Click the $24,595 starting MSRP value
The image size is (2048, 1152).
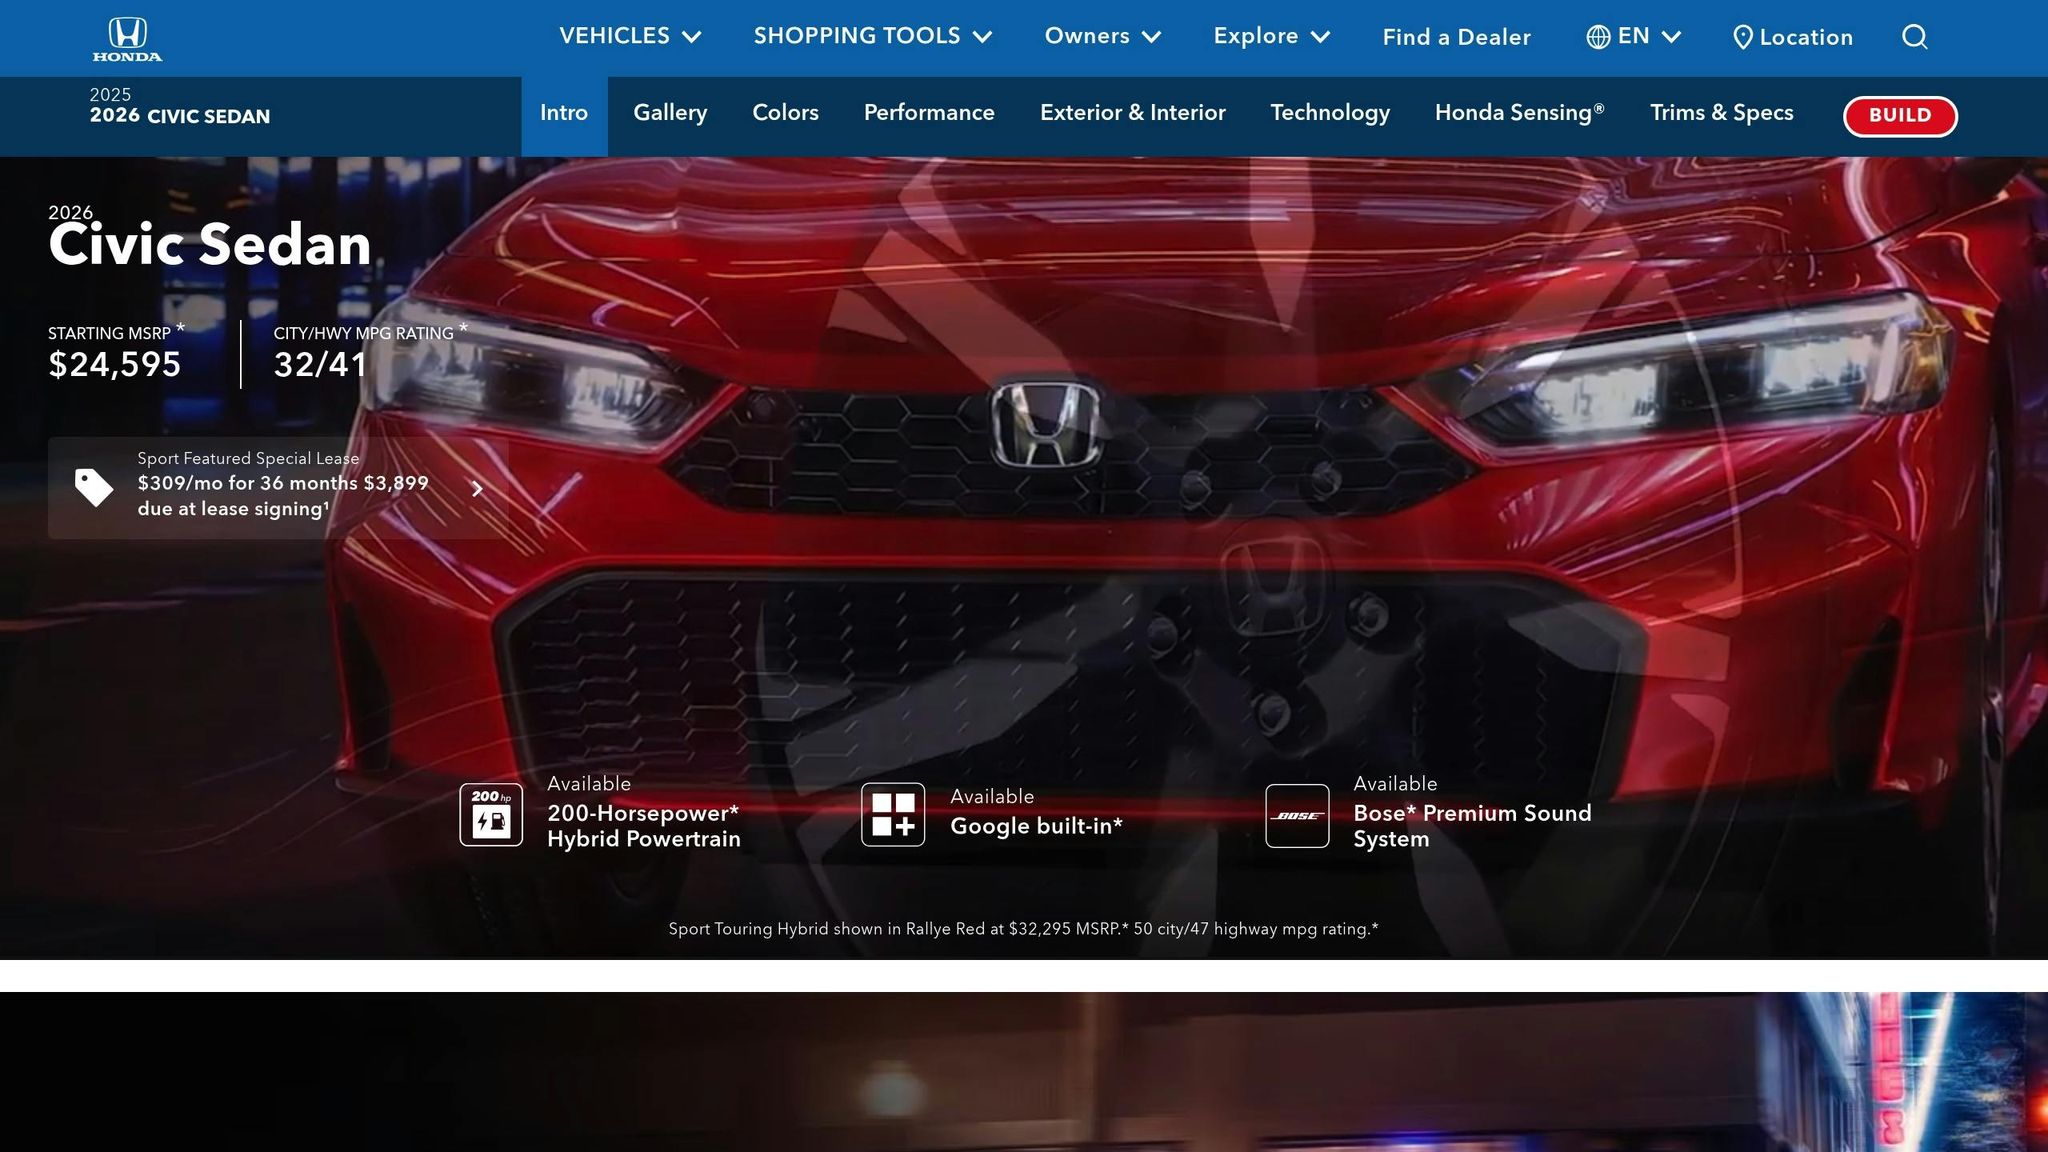click(x=115, y=365)
